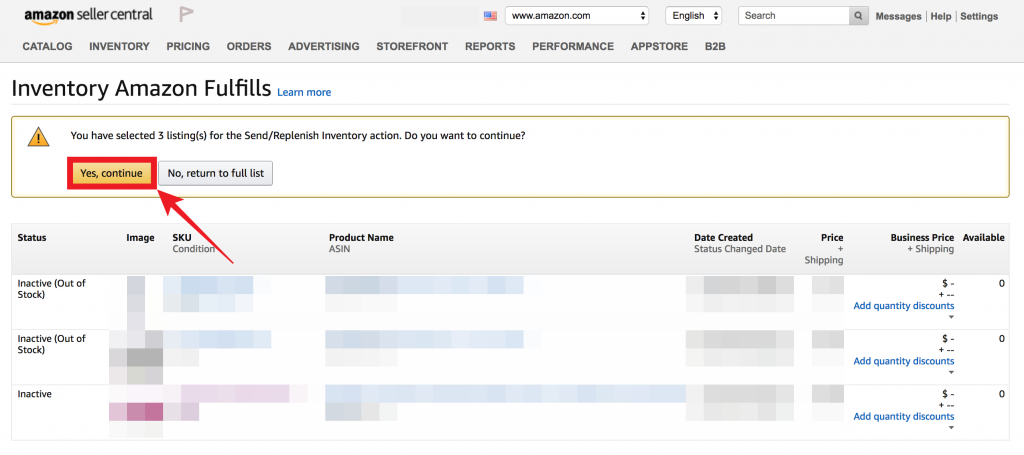1024x455 pixels.
Task: Click the flag icon next to logo
Action: pyautogui.click(x=186, y=14)
